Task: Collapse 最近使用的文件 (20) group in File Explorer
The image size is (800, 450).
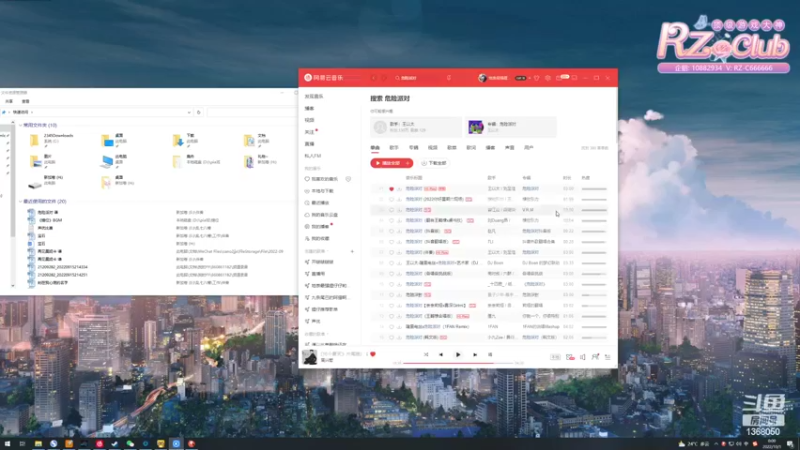Action: tap(20, 202)
